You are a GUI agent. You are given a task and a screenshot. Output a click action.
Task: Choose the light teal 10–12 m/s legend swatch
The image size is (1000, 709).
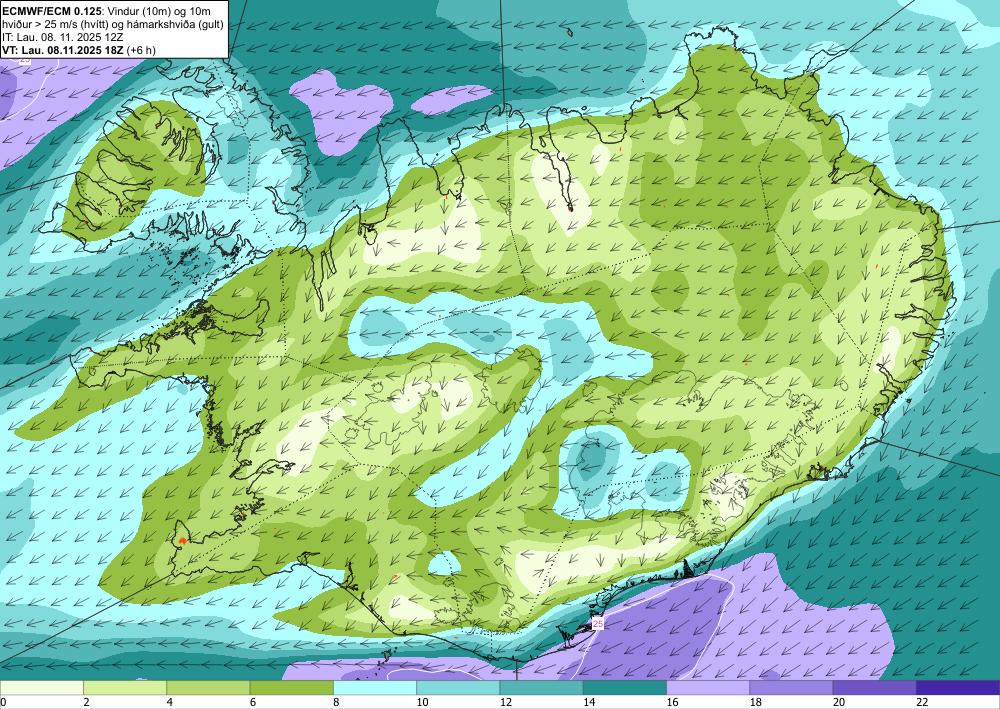pos(458,688)
